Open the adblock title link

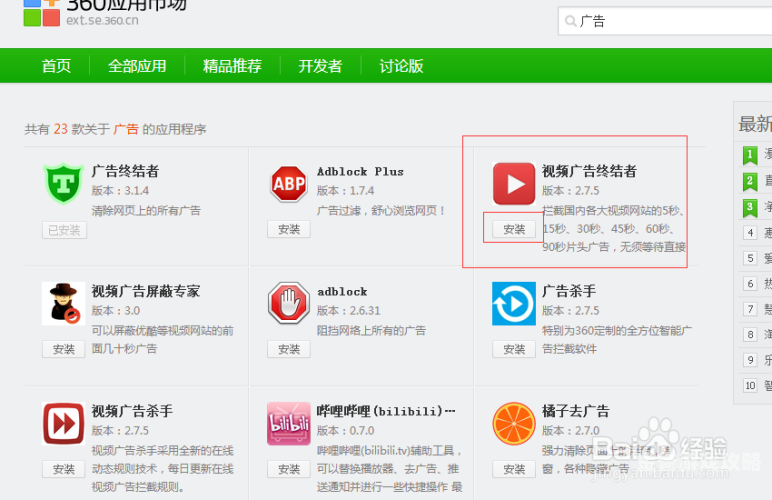[342, 292]
